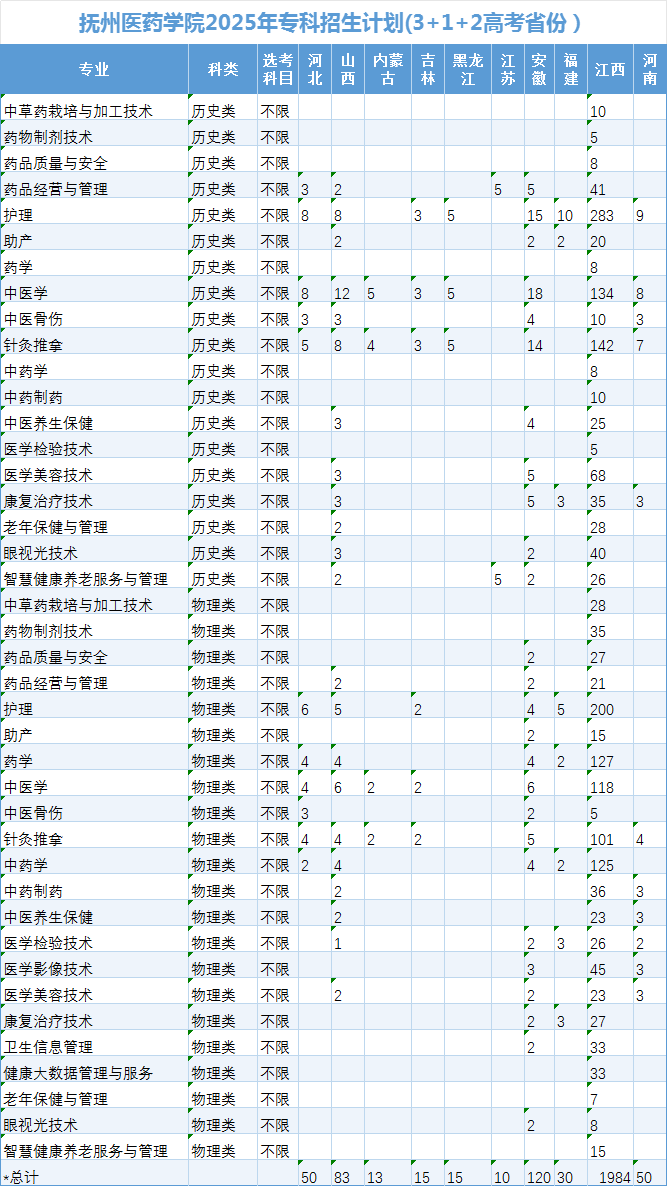Click the 50 total under 河北

[309, 1177]
